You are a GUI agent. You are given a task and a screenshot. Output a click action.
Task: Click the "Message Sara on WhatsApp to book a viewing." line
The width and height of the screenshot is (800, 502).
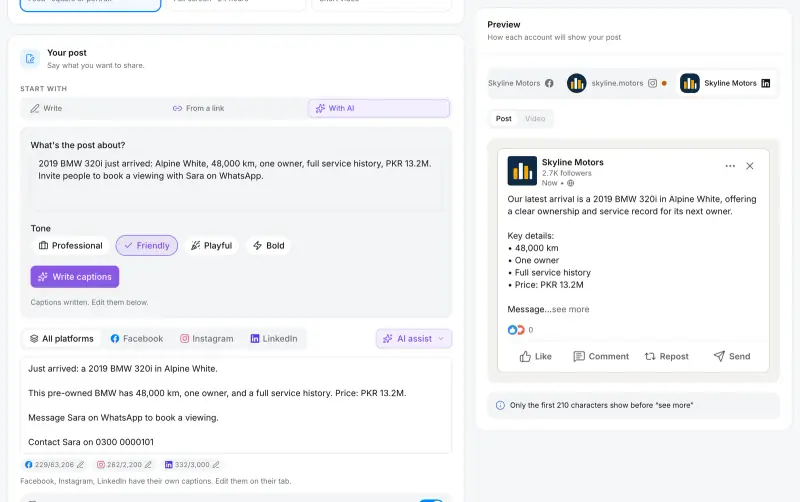(123, 418)
